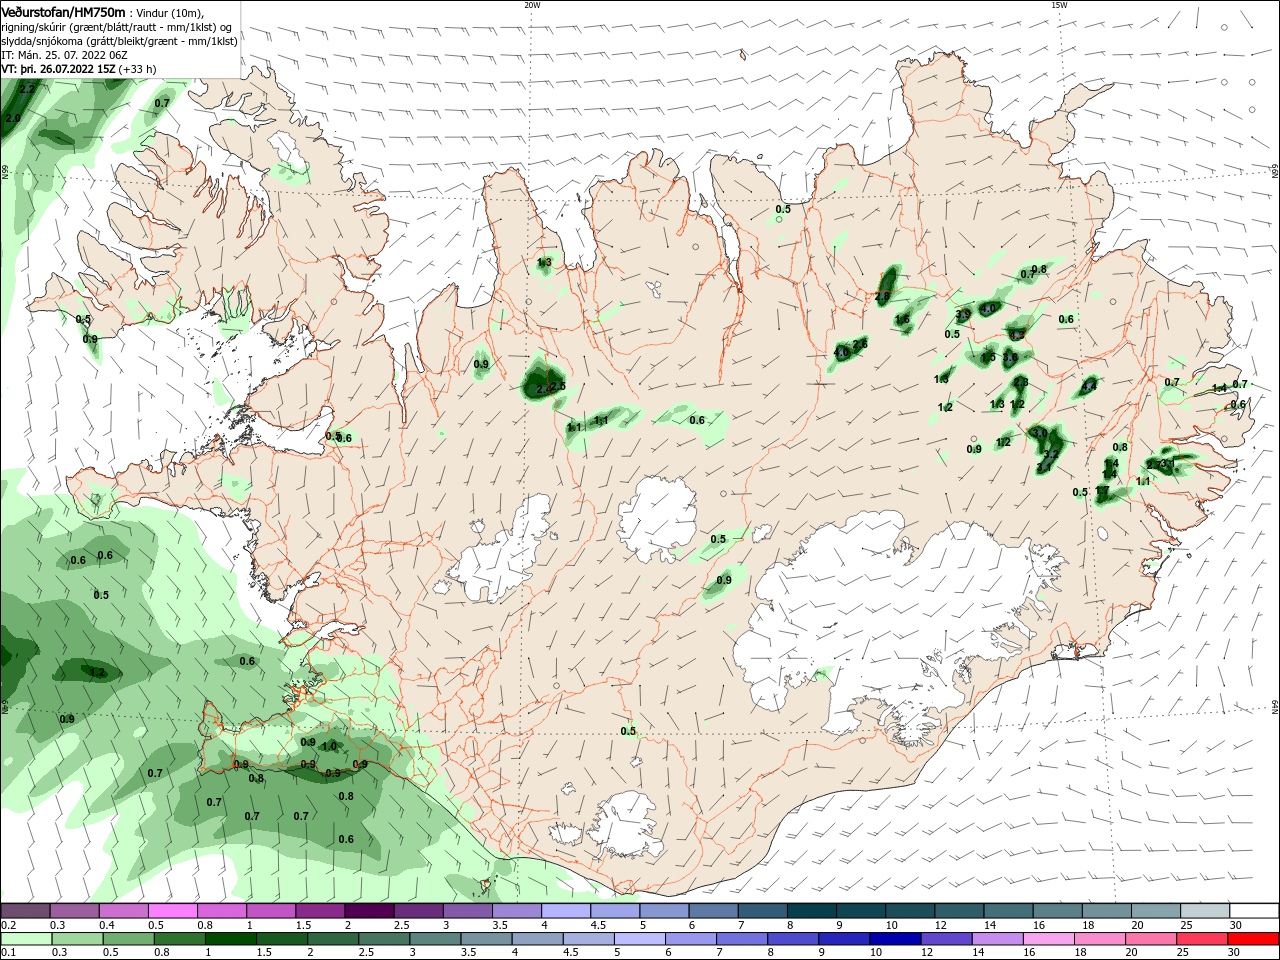
Task: Pick bright pink upper swatch for 0.5–0.8
Action: [172, 911]
